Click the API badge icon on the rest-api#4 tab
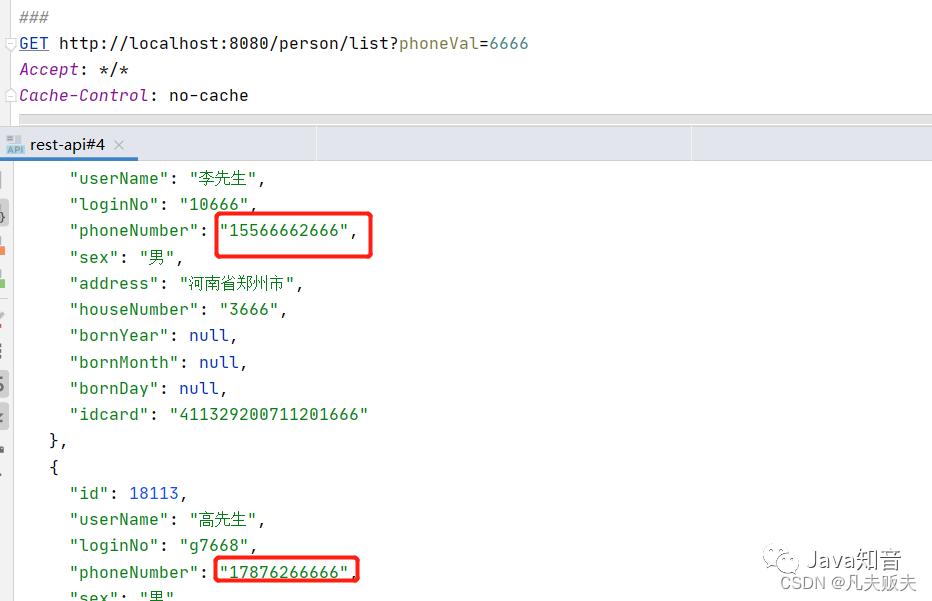Viewport: 932px width, 601px height. coord(14,144)
